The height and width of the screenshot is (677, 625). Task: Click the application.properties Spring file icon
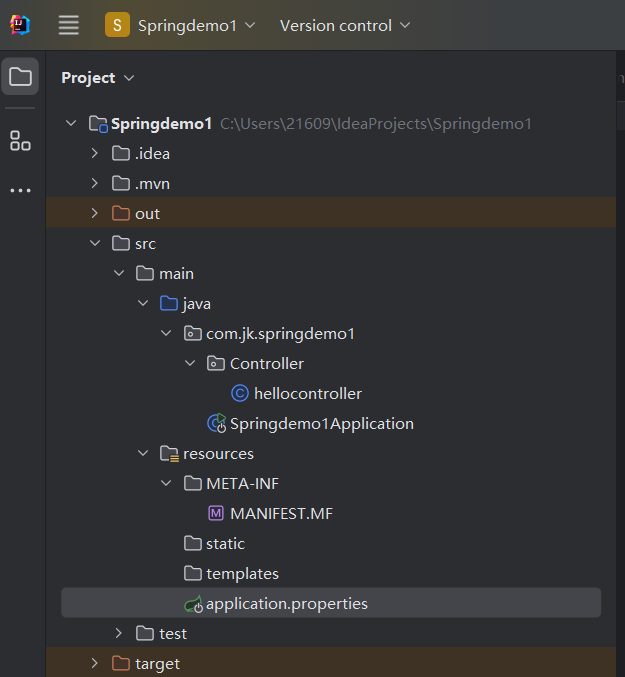(x=193, y=604)
